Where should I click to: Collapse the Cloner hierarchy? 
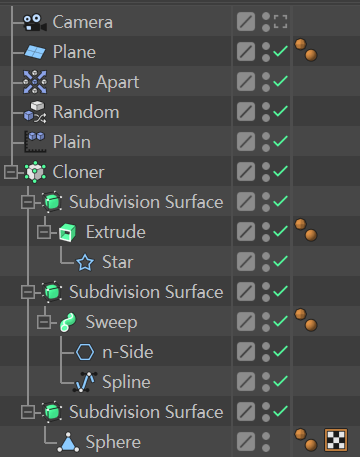[11, 172]
